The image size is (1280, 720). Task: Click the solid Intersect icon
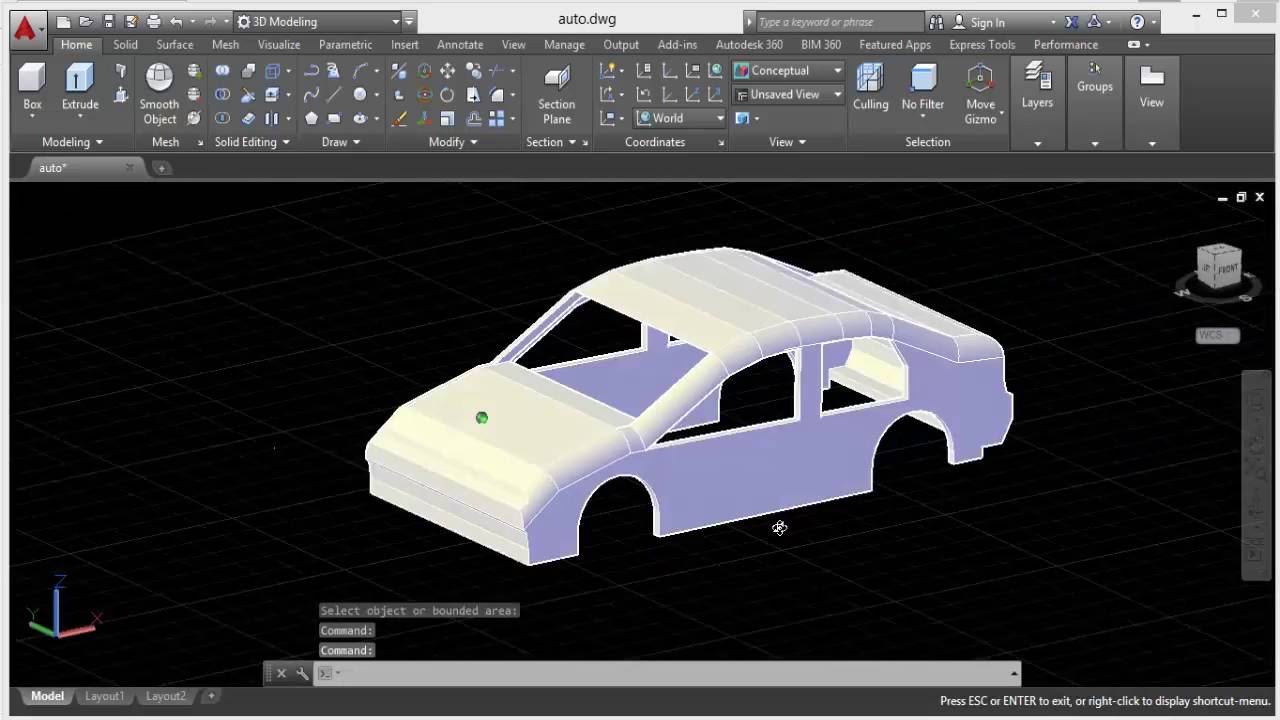[222, 119]
